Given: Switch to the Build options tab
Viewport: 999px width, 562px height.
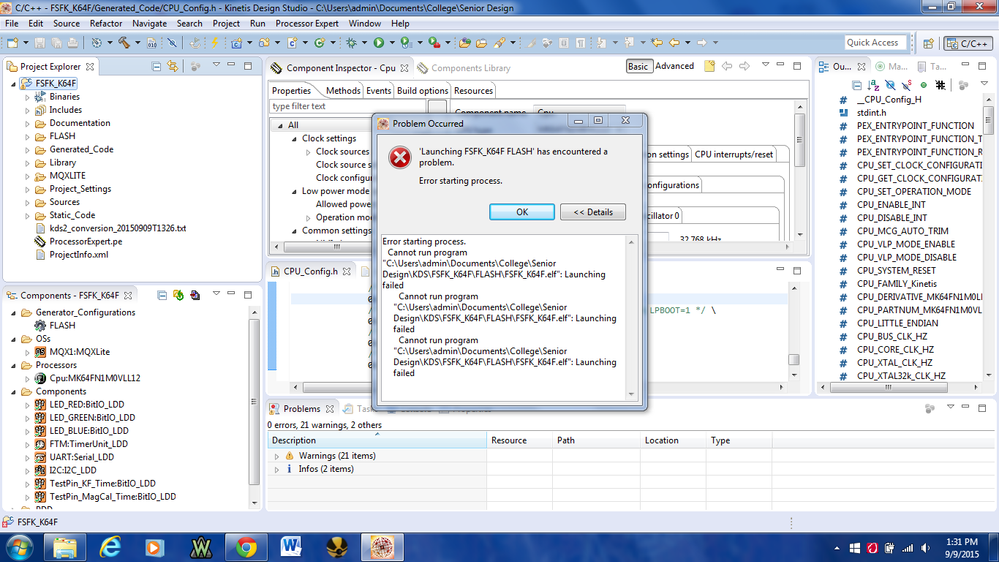Looking at the screenshot, I should [422, 90].
